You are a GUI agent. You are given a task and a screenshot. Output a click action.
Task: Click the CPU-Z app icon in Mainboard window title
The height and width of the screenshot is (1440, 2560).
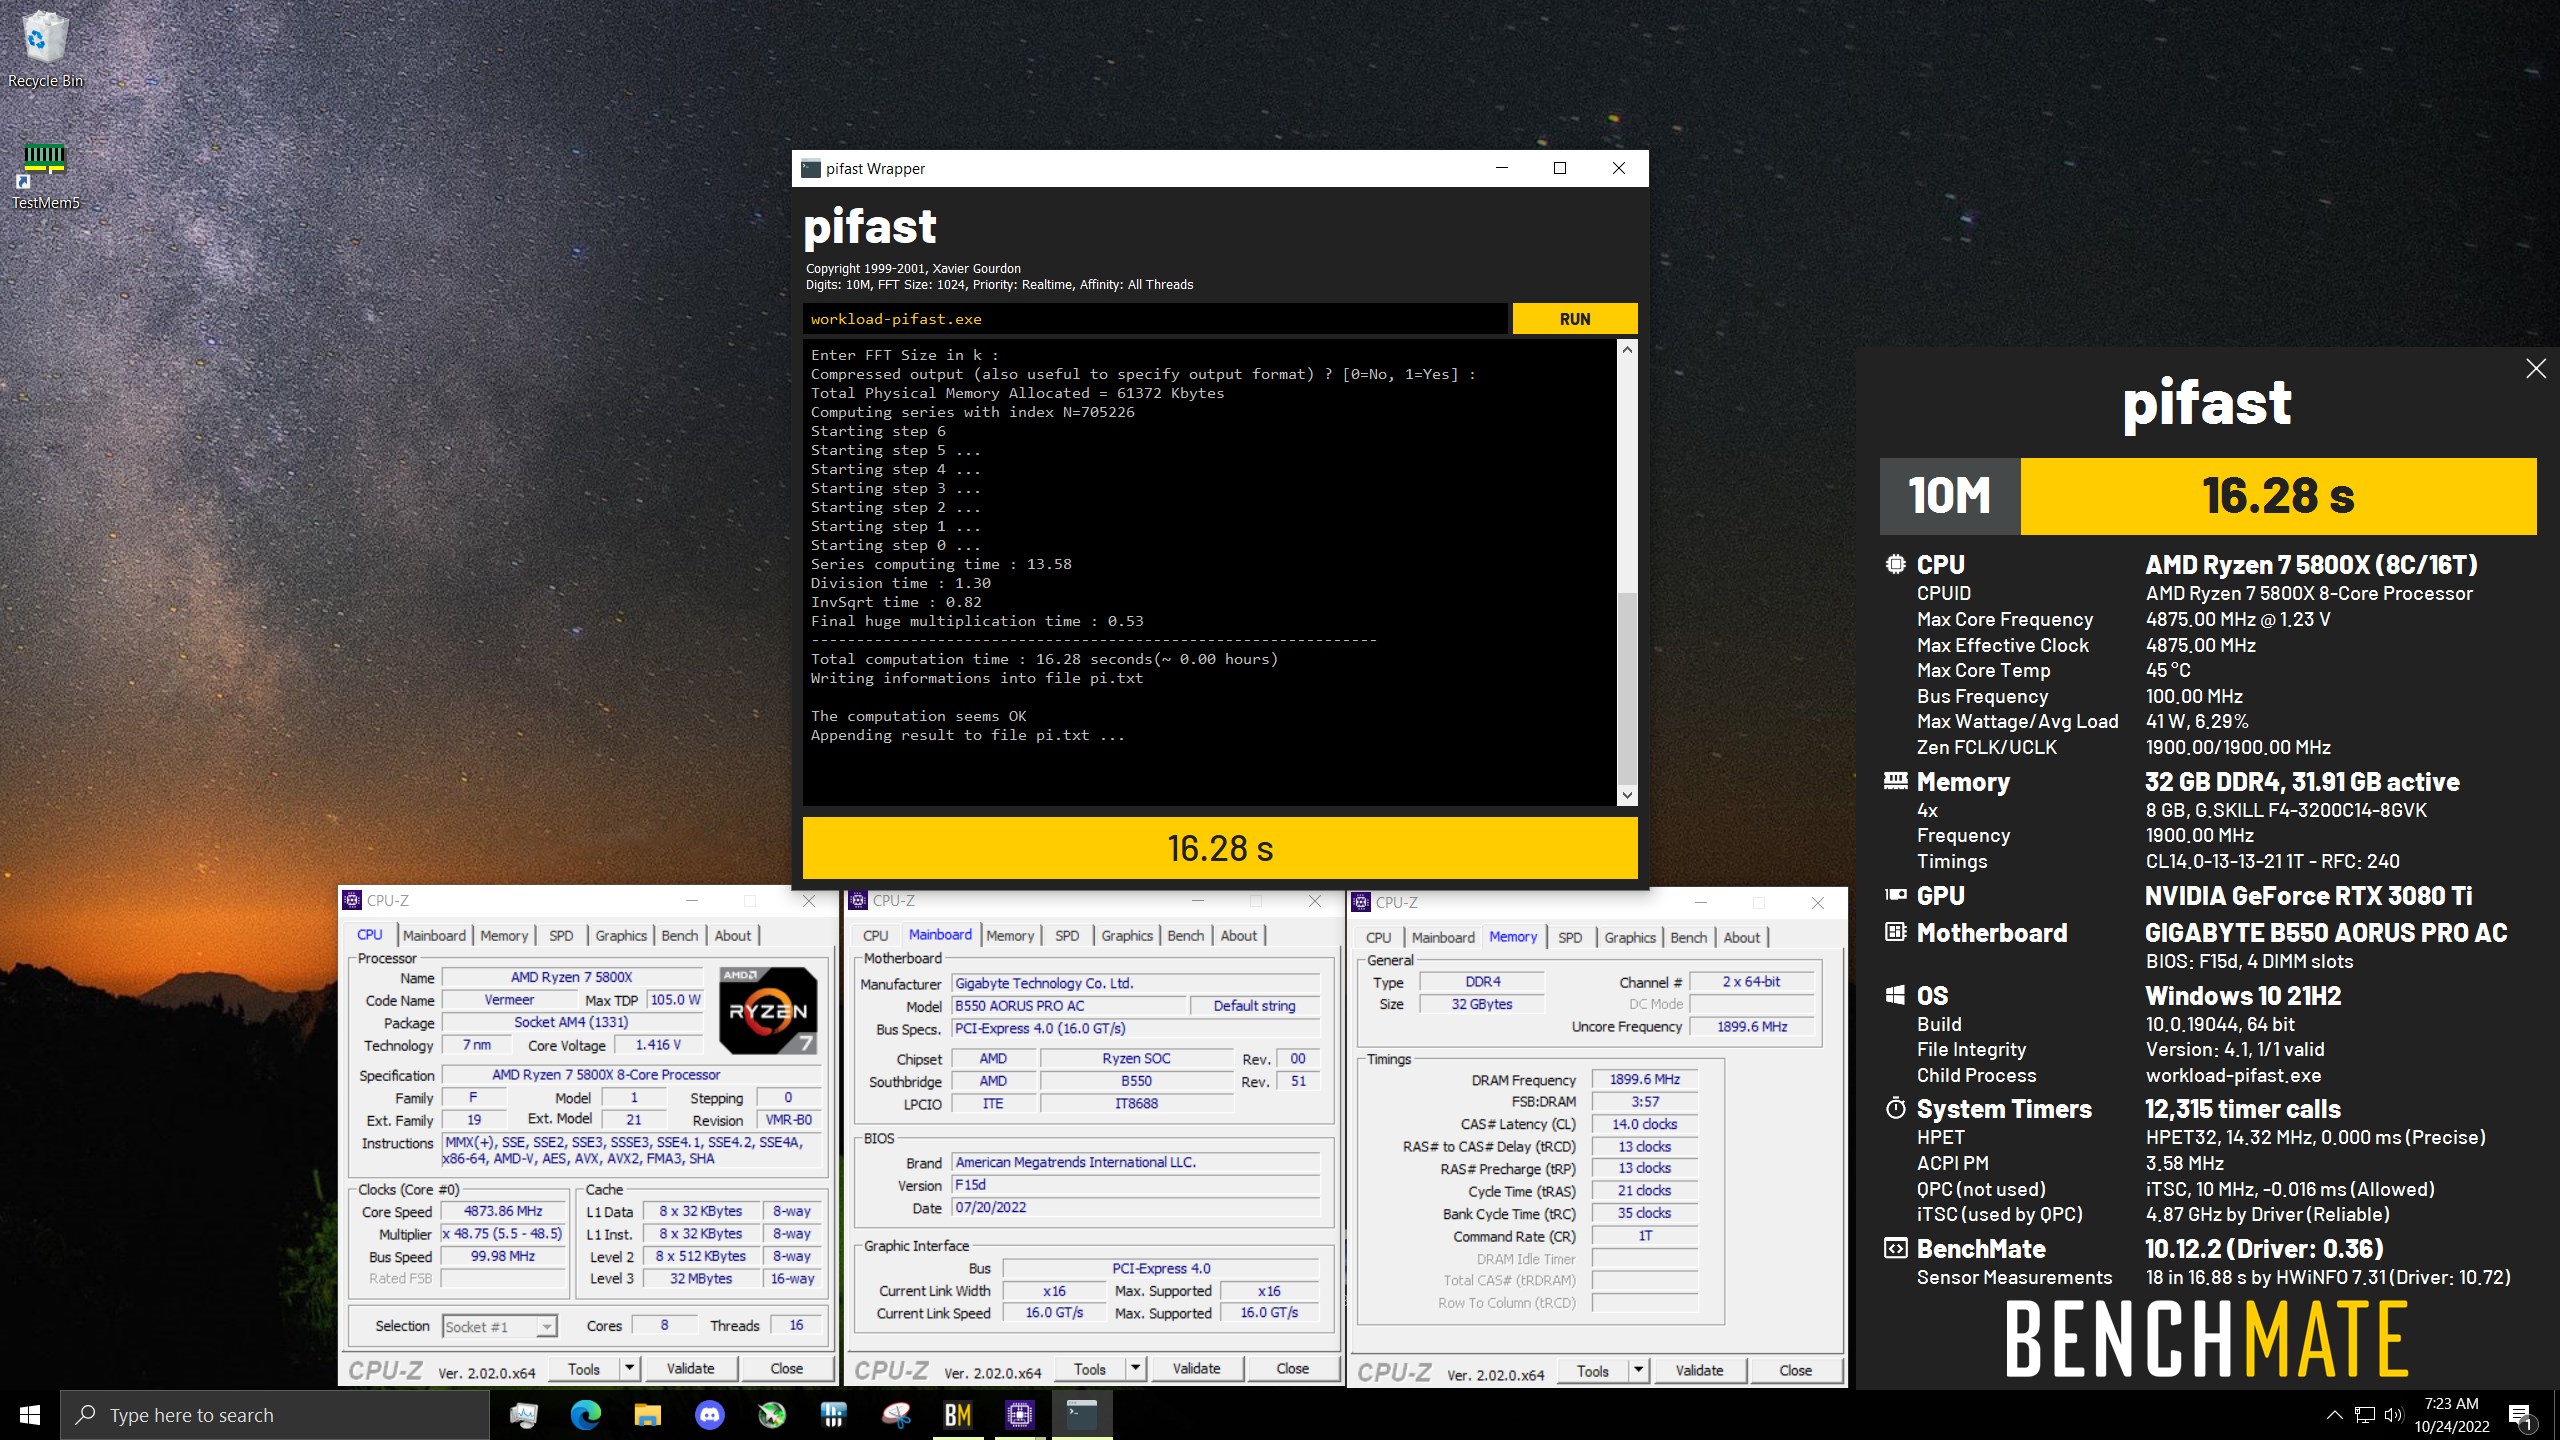click(858, 900)
